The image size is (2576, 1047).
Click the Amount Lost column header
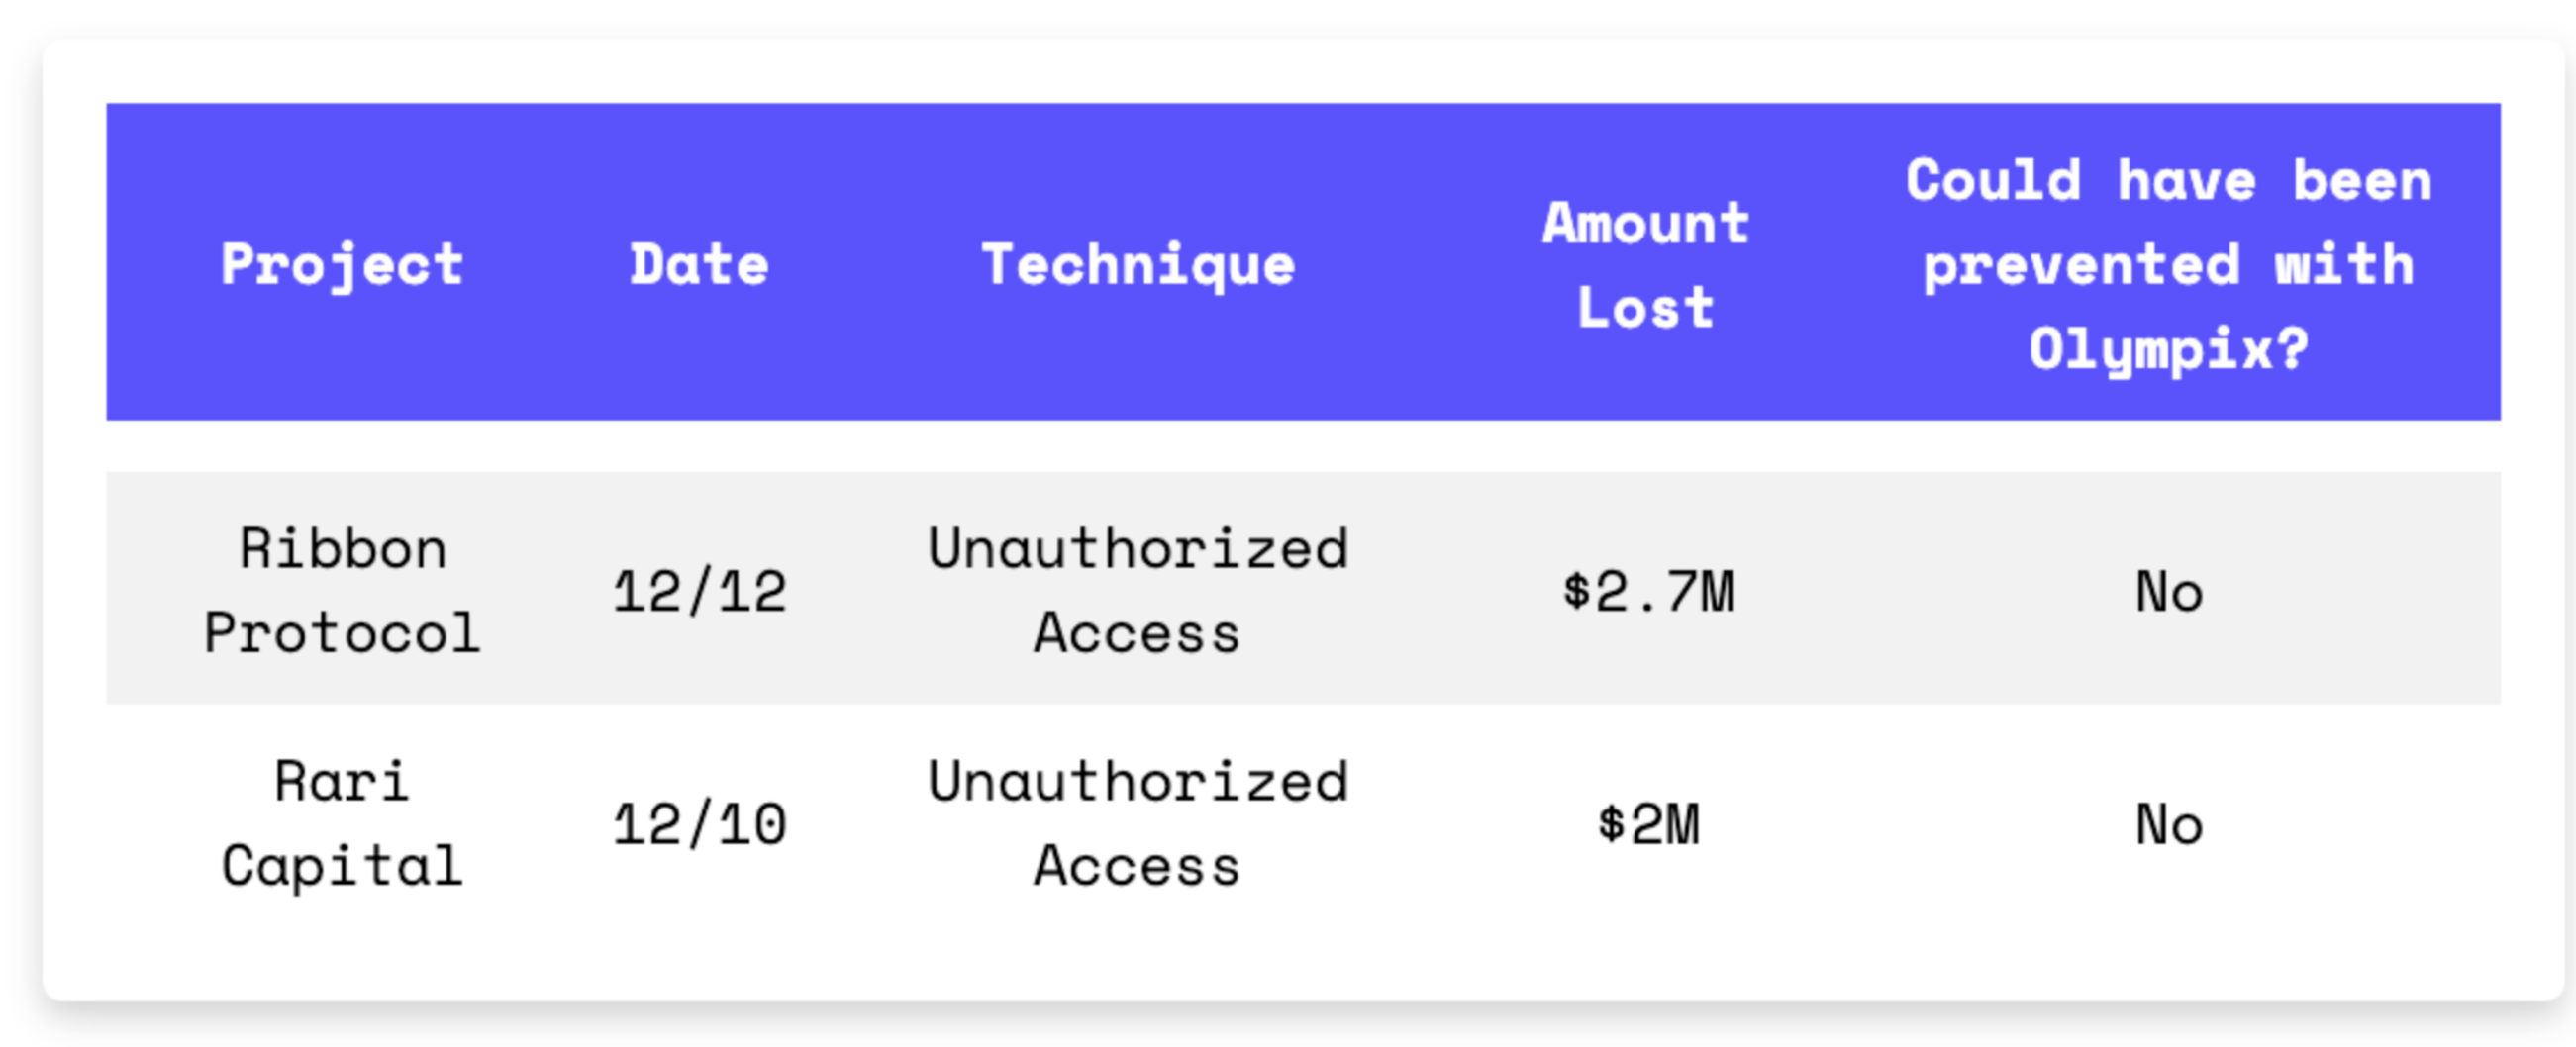(x=1646, y=265)
